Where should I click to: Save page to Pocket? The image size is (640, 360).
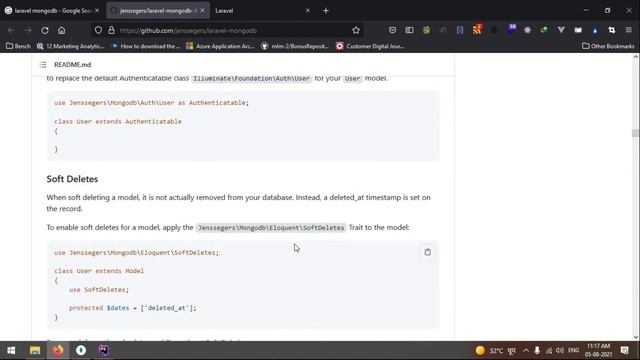tap(392, 30)
